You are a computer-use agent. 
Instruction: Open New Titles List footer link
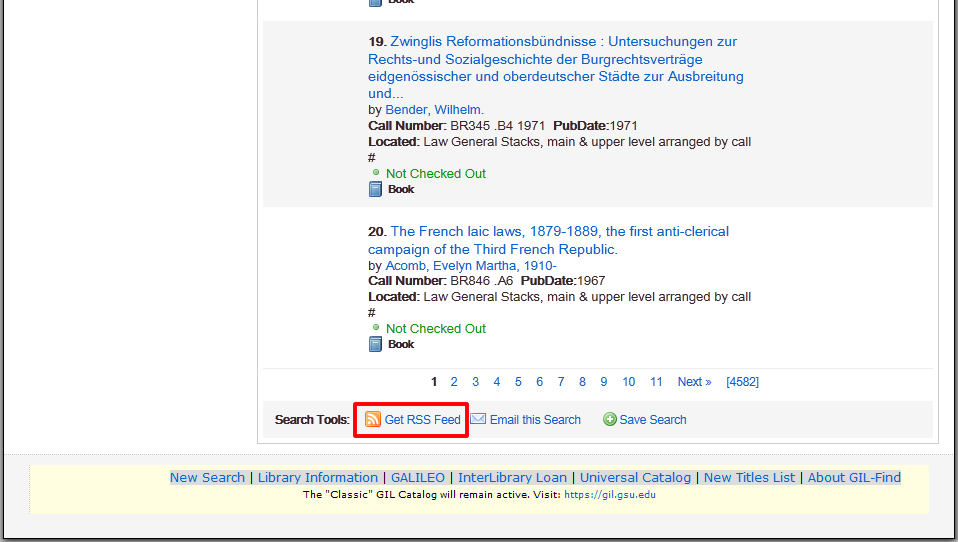(x=750, y=478)
